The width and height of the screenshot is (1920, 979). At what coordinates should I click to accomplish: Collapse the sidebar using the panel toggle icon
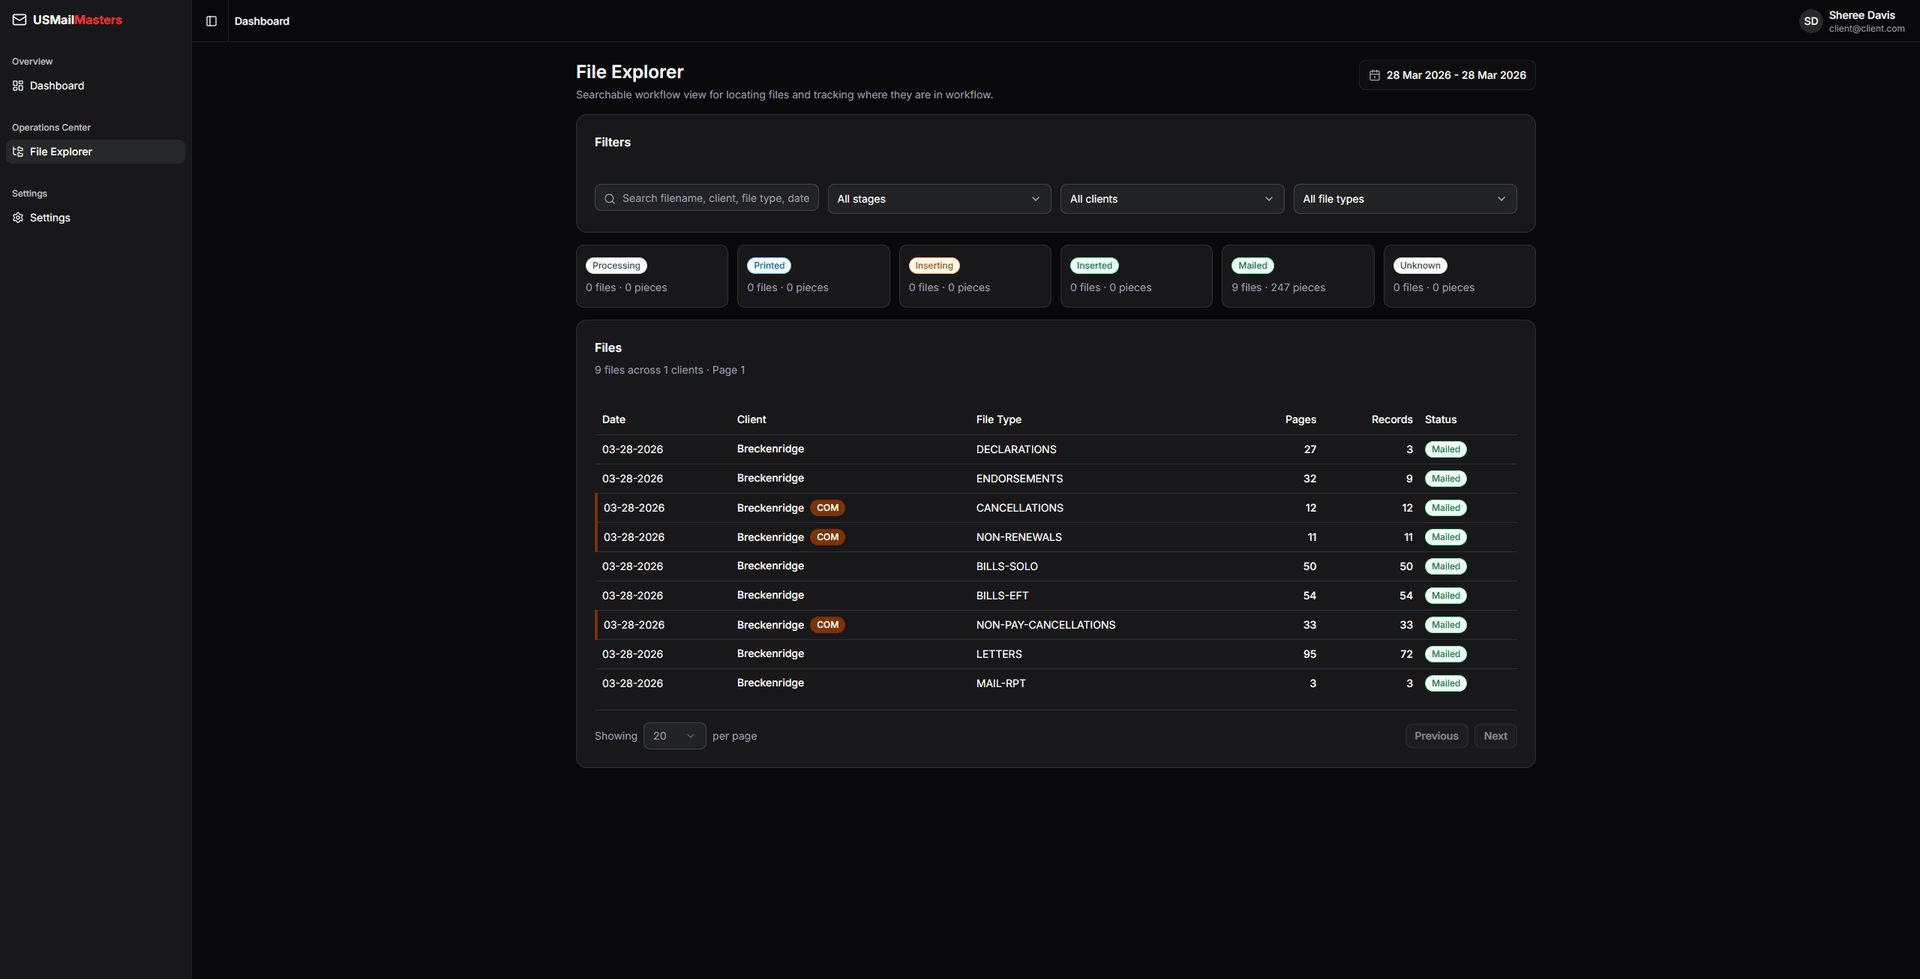pos(211,20)
